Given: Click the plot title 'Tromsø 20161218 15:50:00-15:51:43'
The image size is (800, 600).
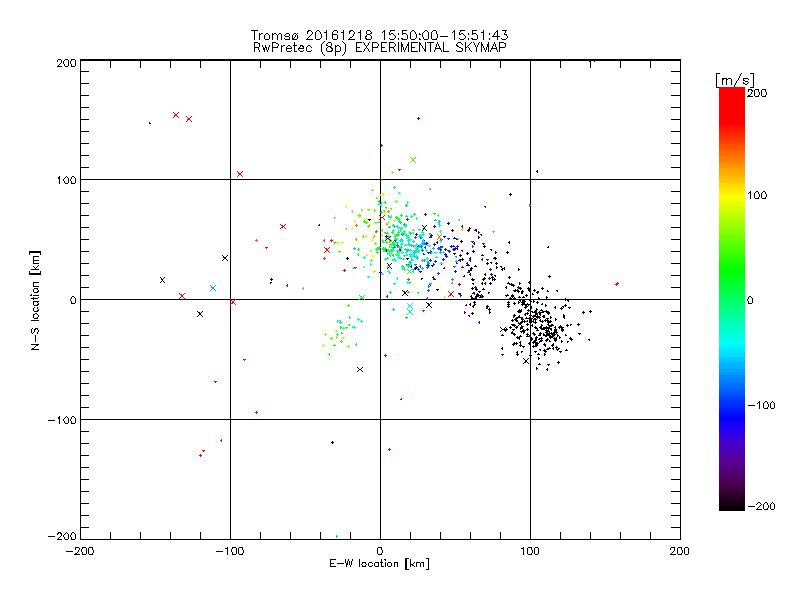Looking at the screenshot, I should [x=379, y=35].
